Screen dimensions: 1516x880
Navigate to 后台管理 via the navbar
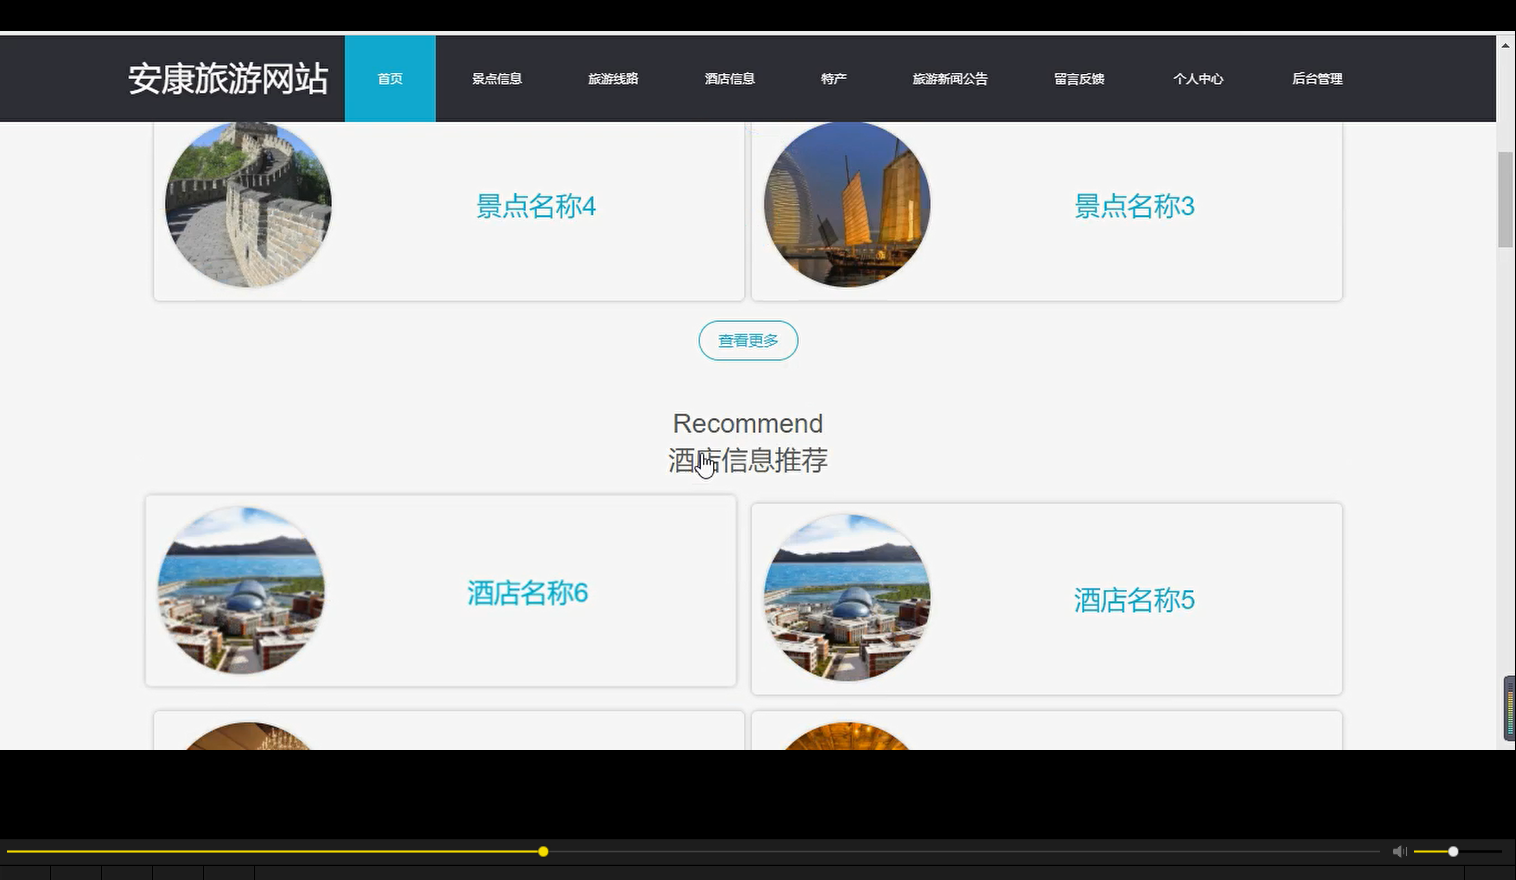[1317, 78]
